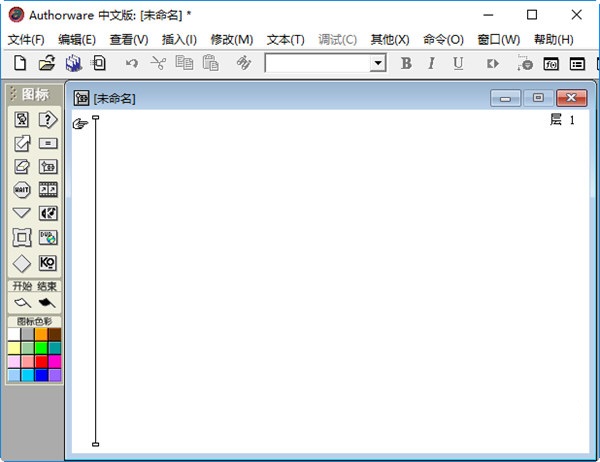This screenshot has width=600, height=462.
Task: Maximize the Authorware main window
Action: 532,15
